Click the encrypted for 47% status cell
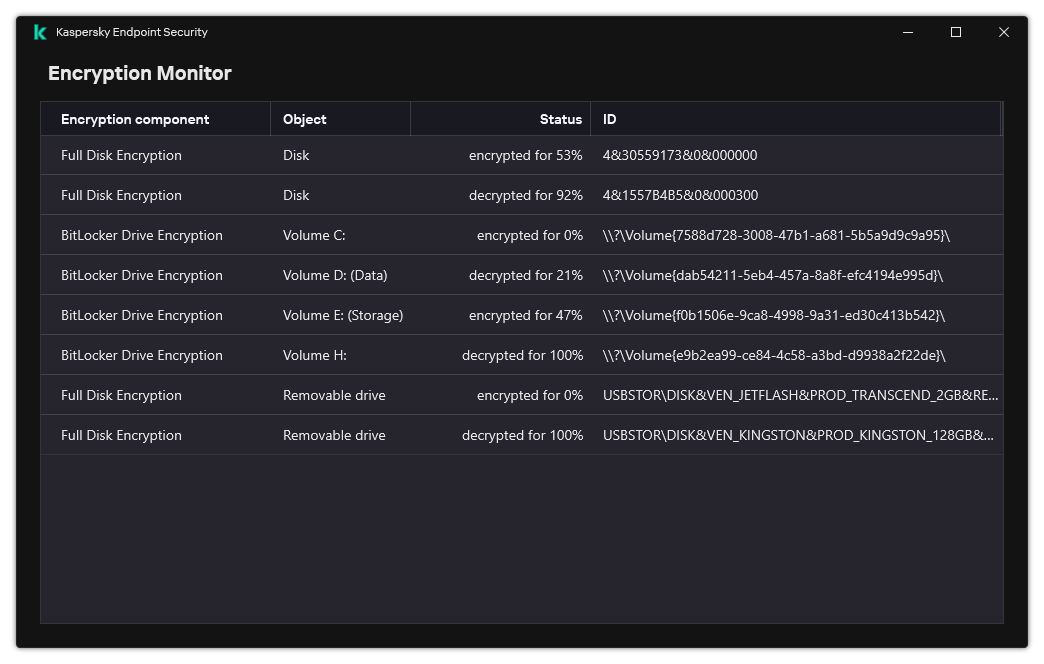Screen dimensions: 1044x664 click(527, 314)
